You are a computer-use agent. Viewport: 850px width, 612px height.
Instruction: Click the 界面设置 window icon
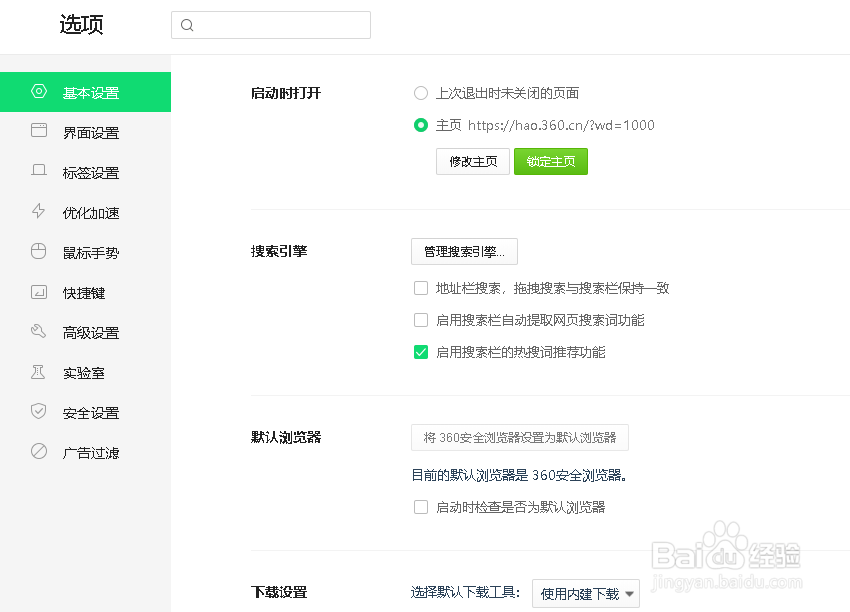[x=39, y=130]
